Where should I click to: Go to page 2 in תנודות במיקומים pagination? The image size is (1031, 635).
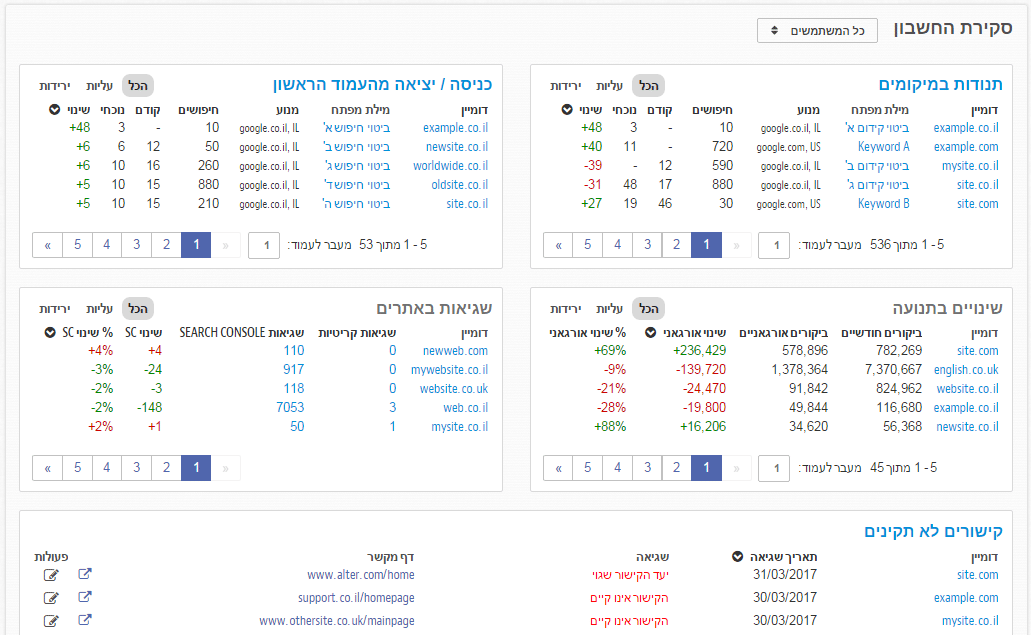(x=677, y=245)
